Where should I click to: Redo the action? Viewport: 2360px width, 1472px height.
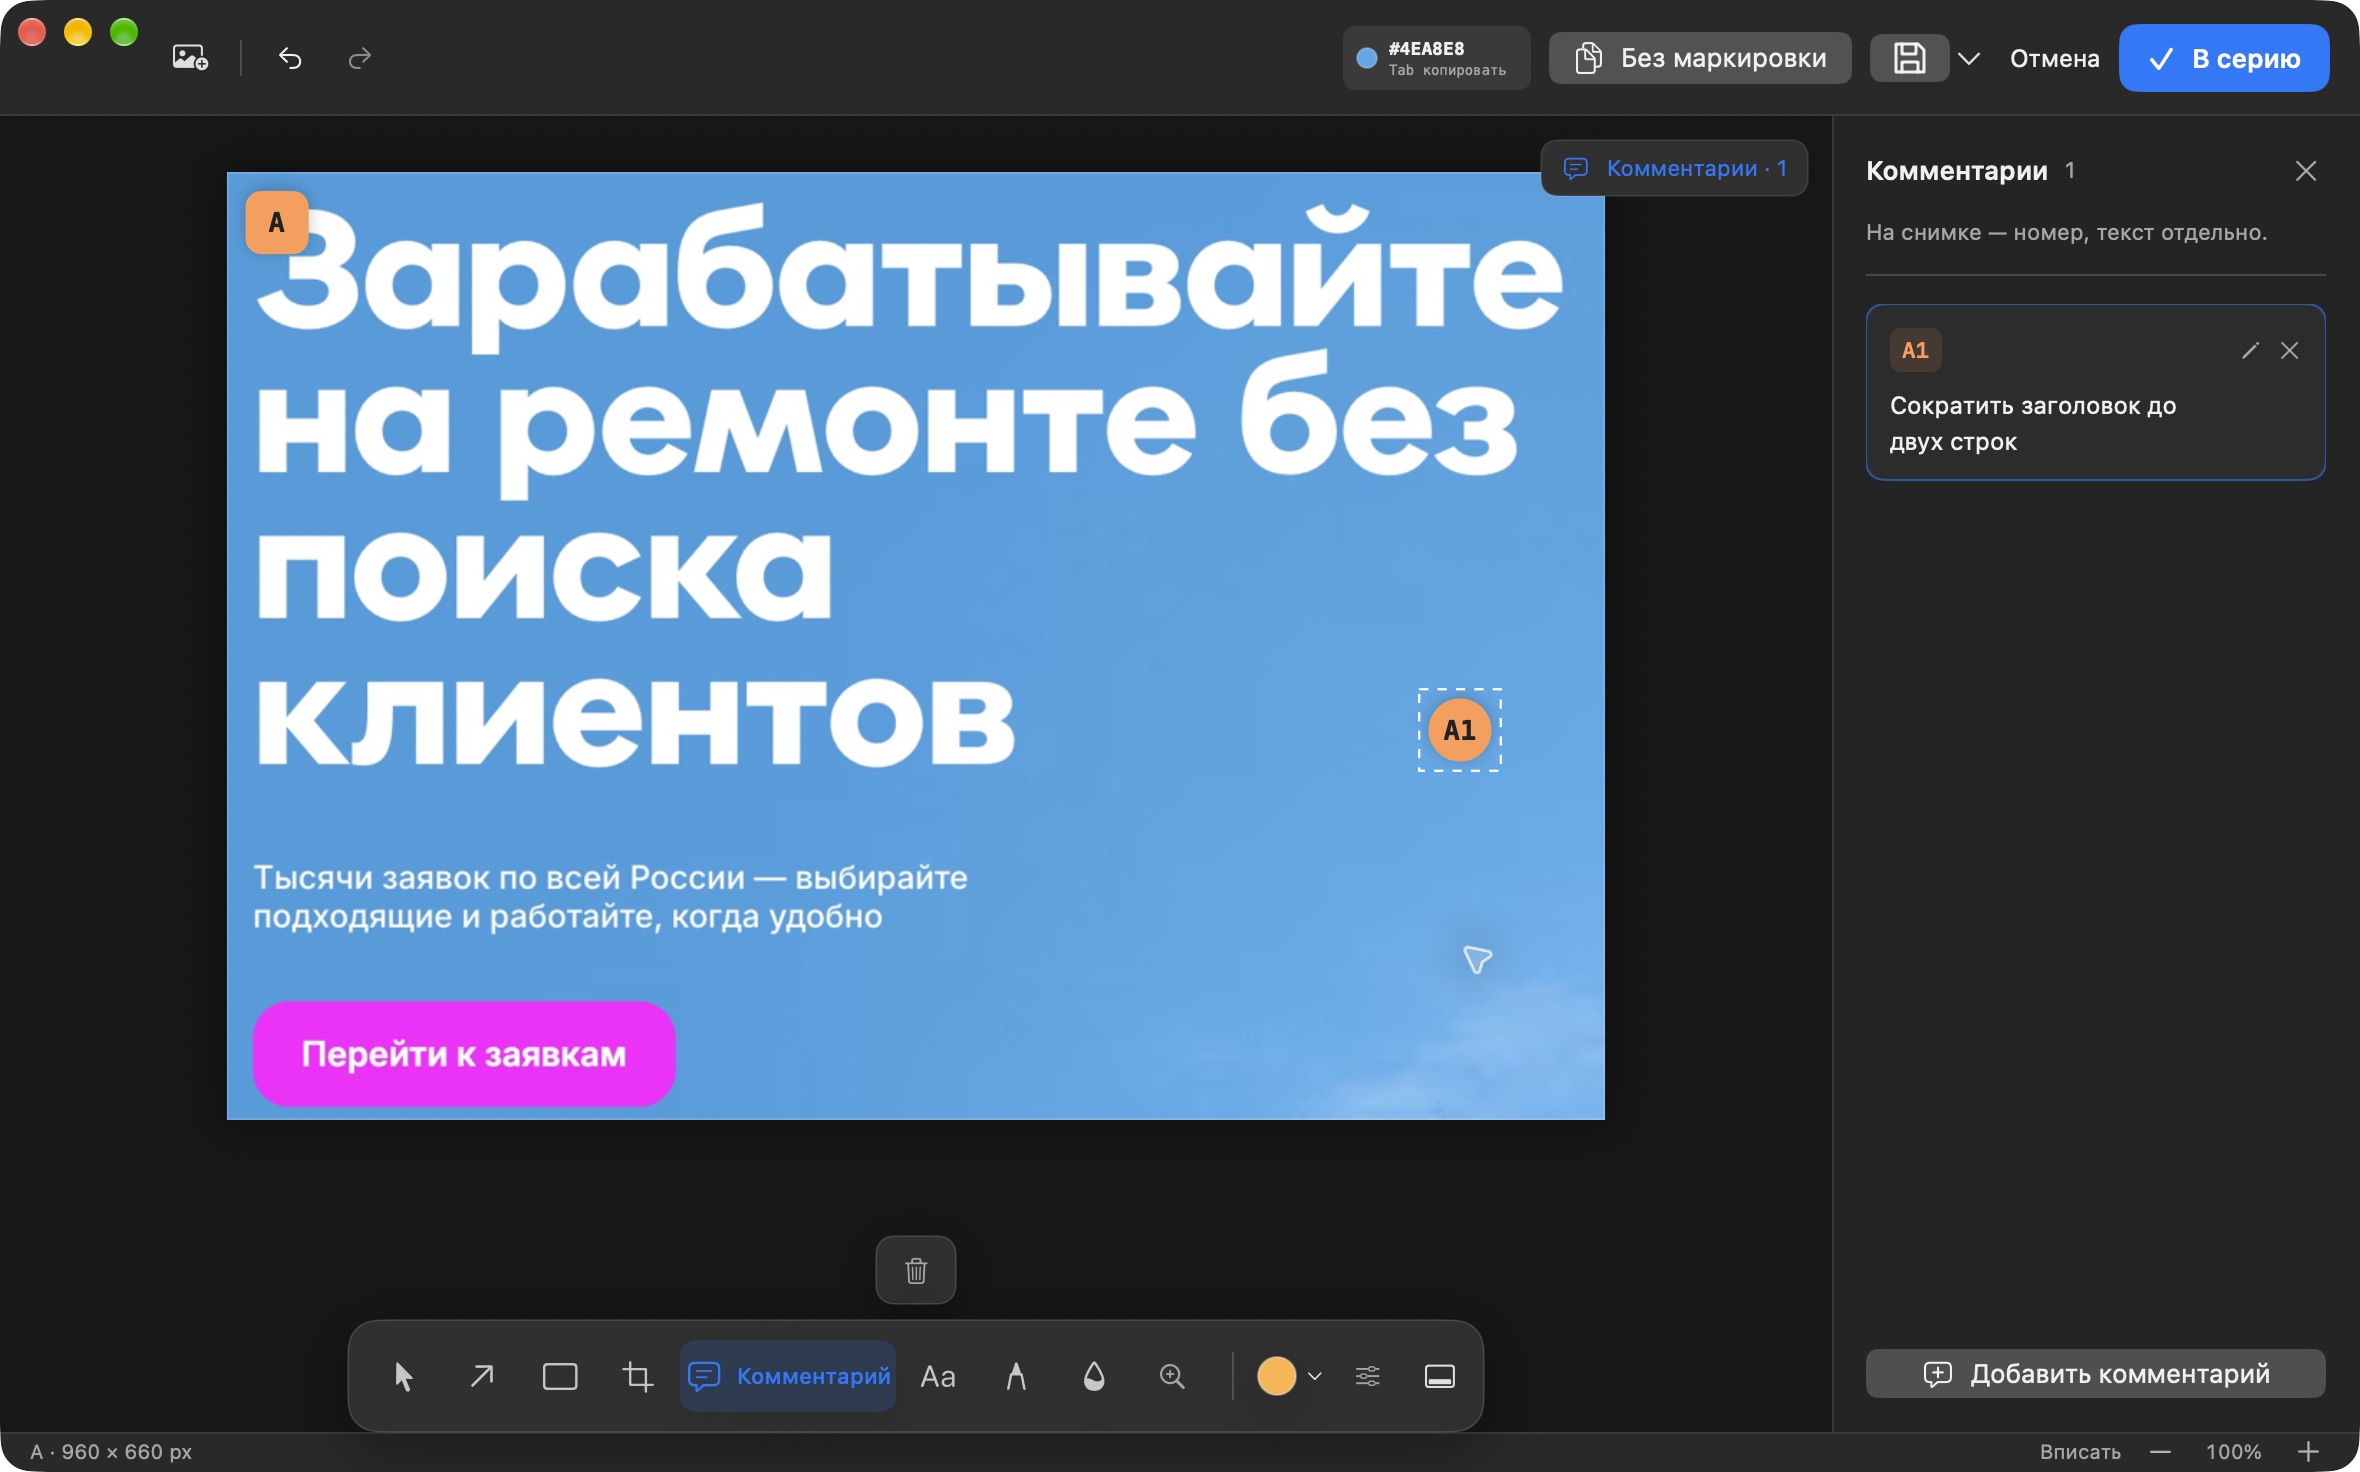[x=360, y=59]
